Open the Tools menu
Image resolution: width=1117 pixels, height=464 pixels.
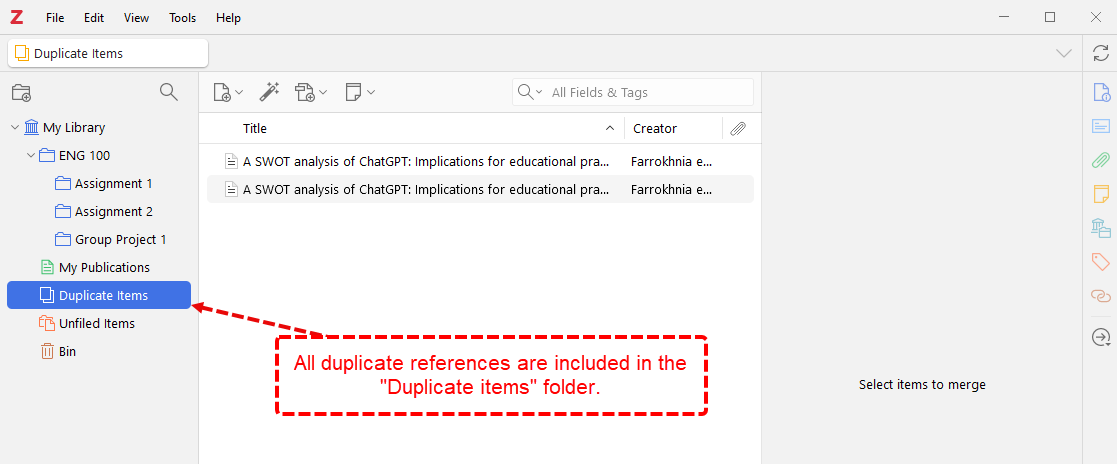(182, 18)
